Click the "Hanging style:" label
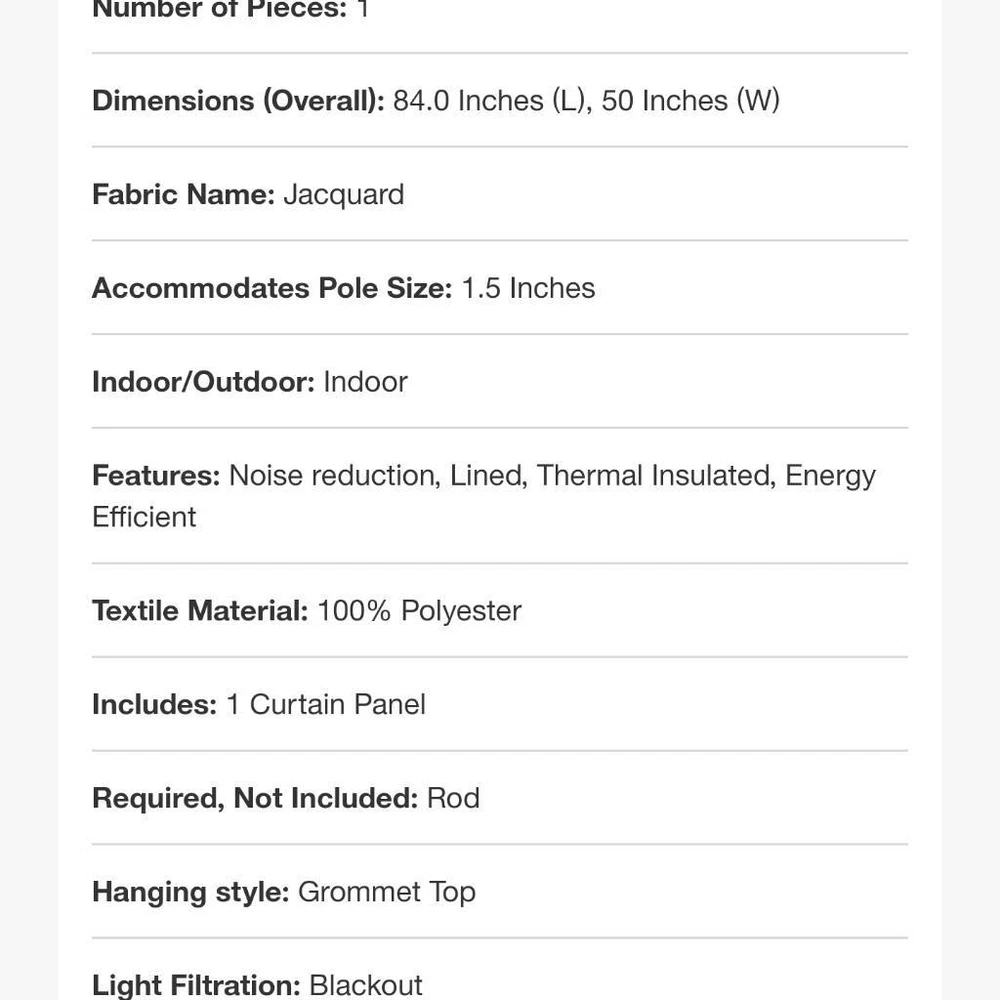Viewport: 1000px width, 1000px height. [x=190, y=892]
